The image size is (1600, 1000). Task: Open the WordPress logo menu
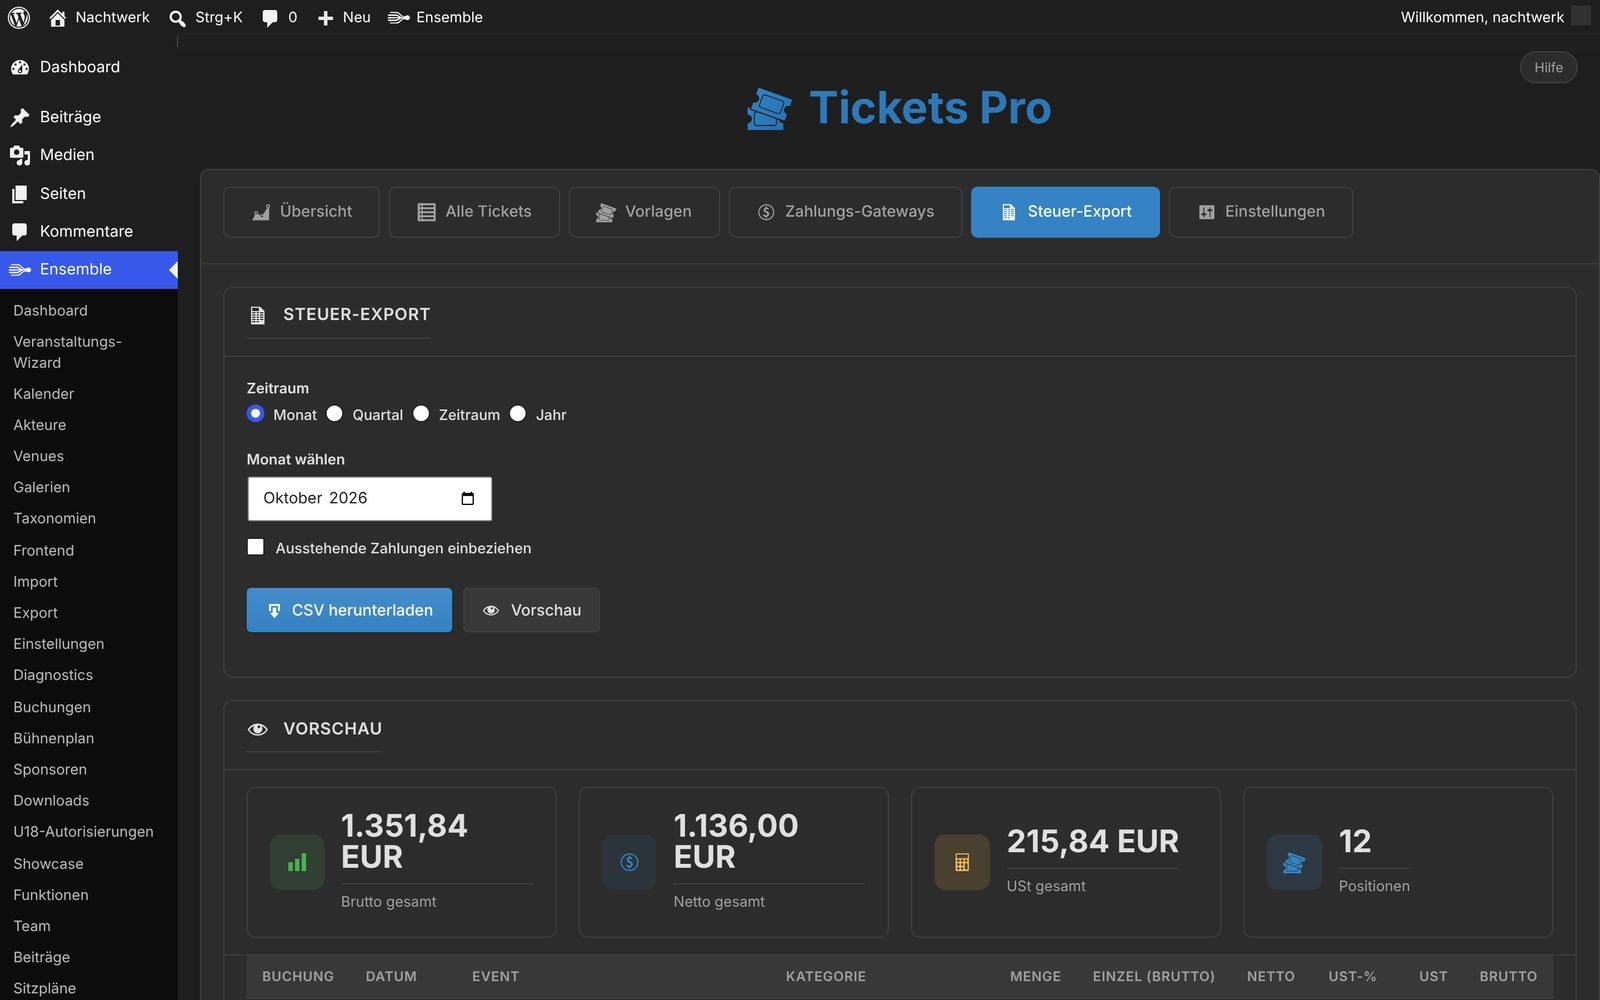click(19, 17)
